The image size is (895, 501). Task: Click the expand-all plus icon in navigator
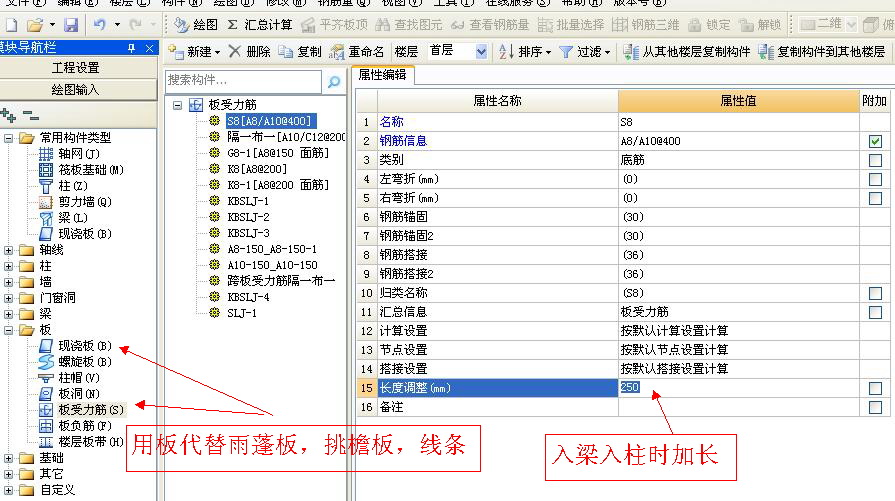(8, 115)
